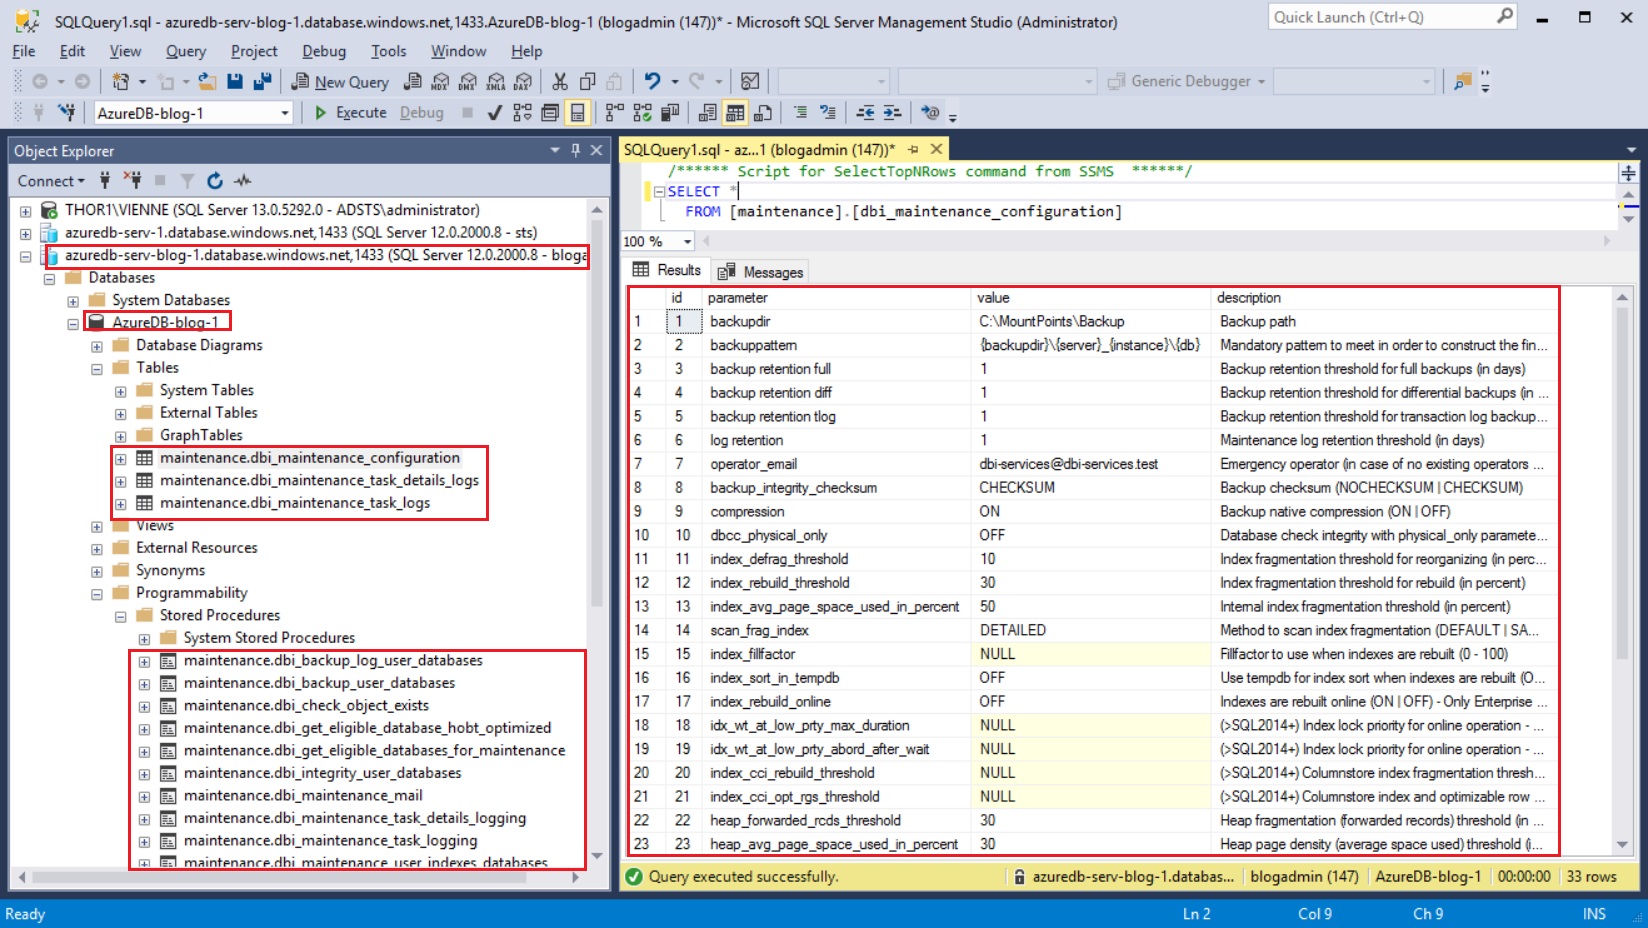
Task: Click the Copy icon in the toolbar
Action: 588,81
